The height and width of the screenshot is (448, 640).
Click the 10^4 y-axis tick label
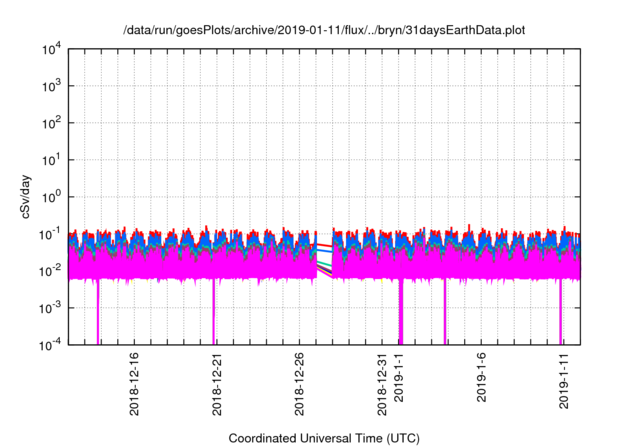point(51,49)
